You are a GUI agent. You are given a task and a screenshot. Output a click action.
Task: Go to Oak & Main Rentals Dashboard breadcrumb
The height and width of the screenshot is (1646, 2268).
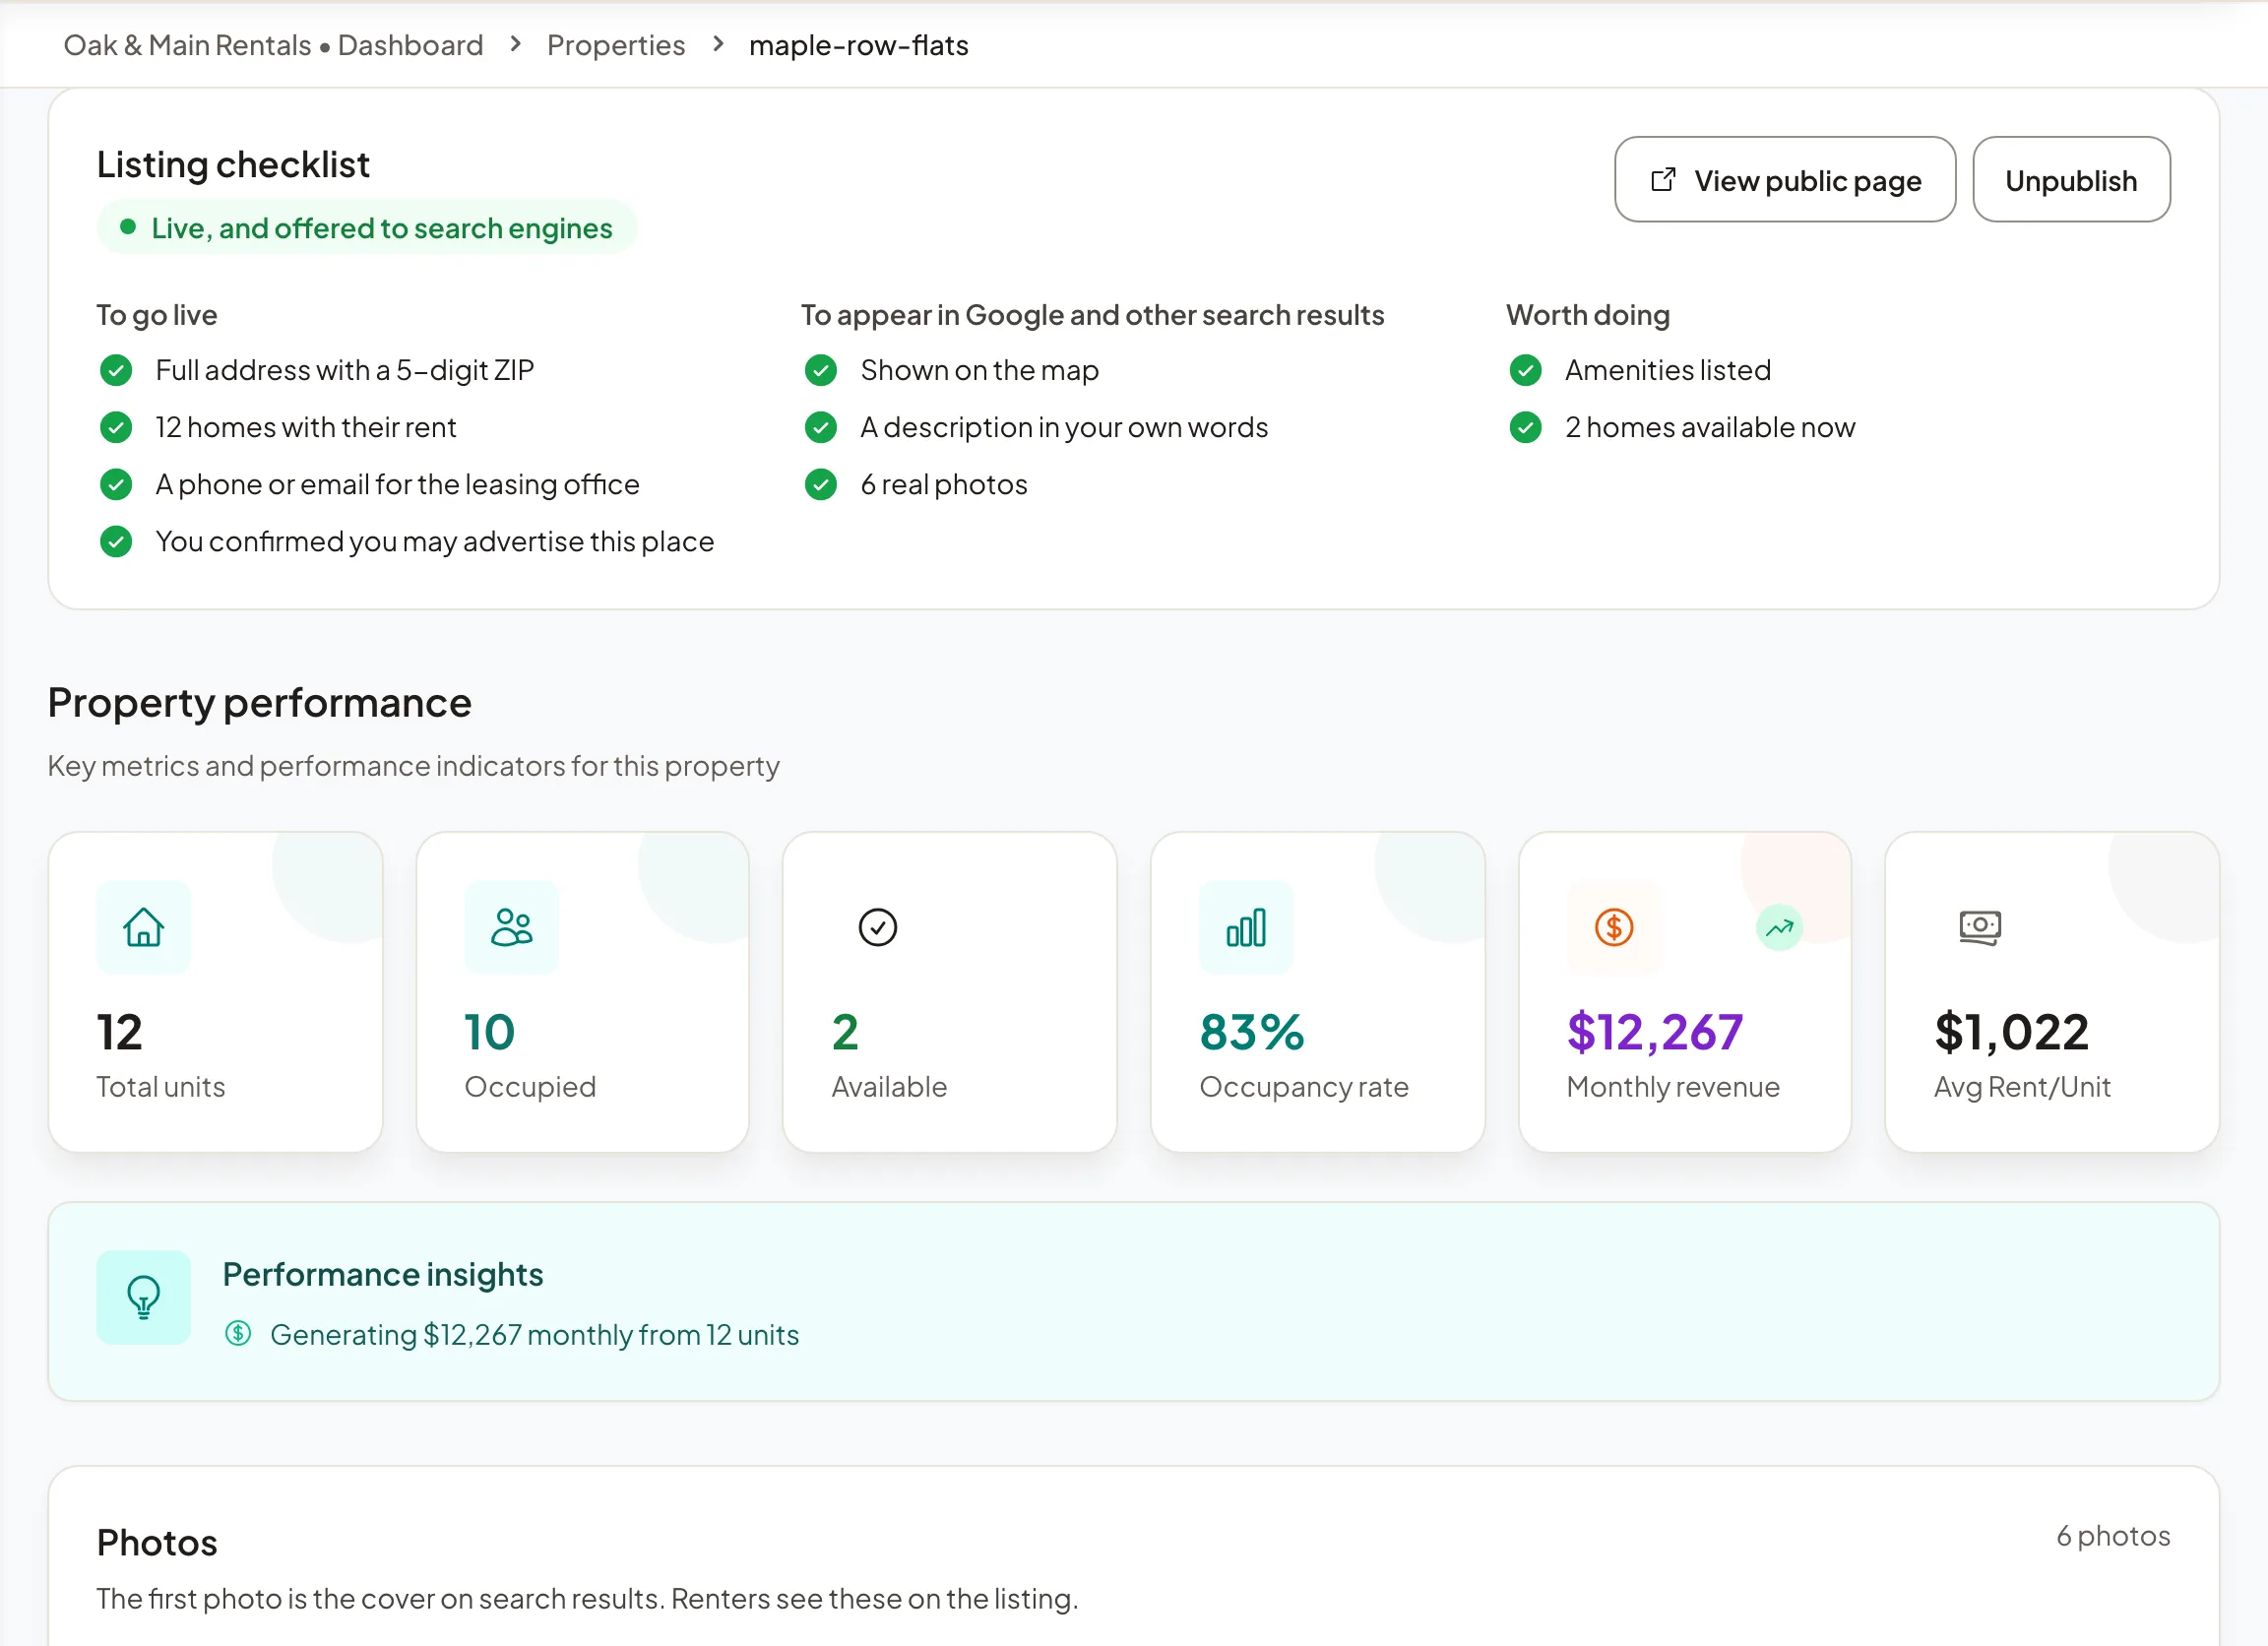pyautogui.click(x=273, y=45)
